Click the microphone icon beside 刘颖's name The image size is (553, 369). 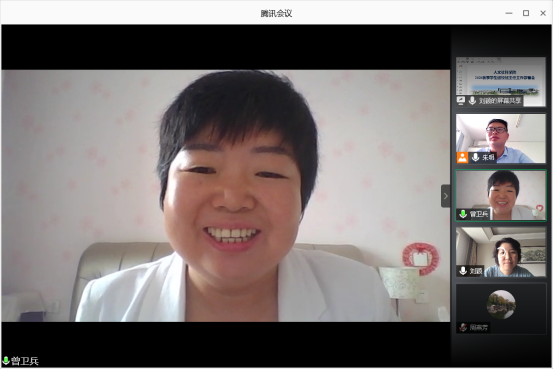[x=463, y=271]
